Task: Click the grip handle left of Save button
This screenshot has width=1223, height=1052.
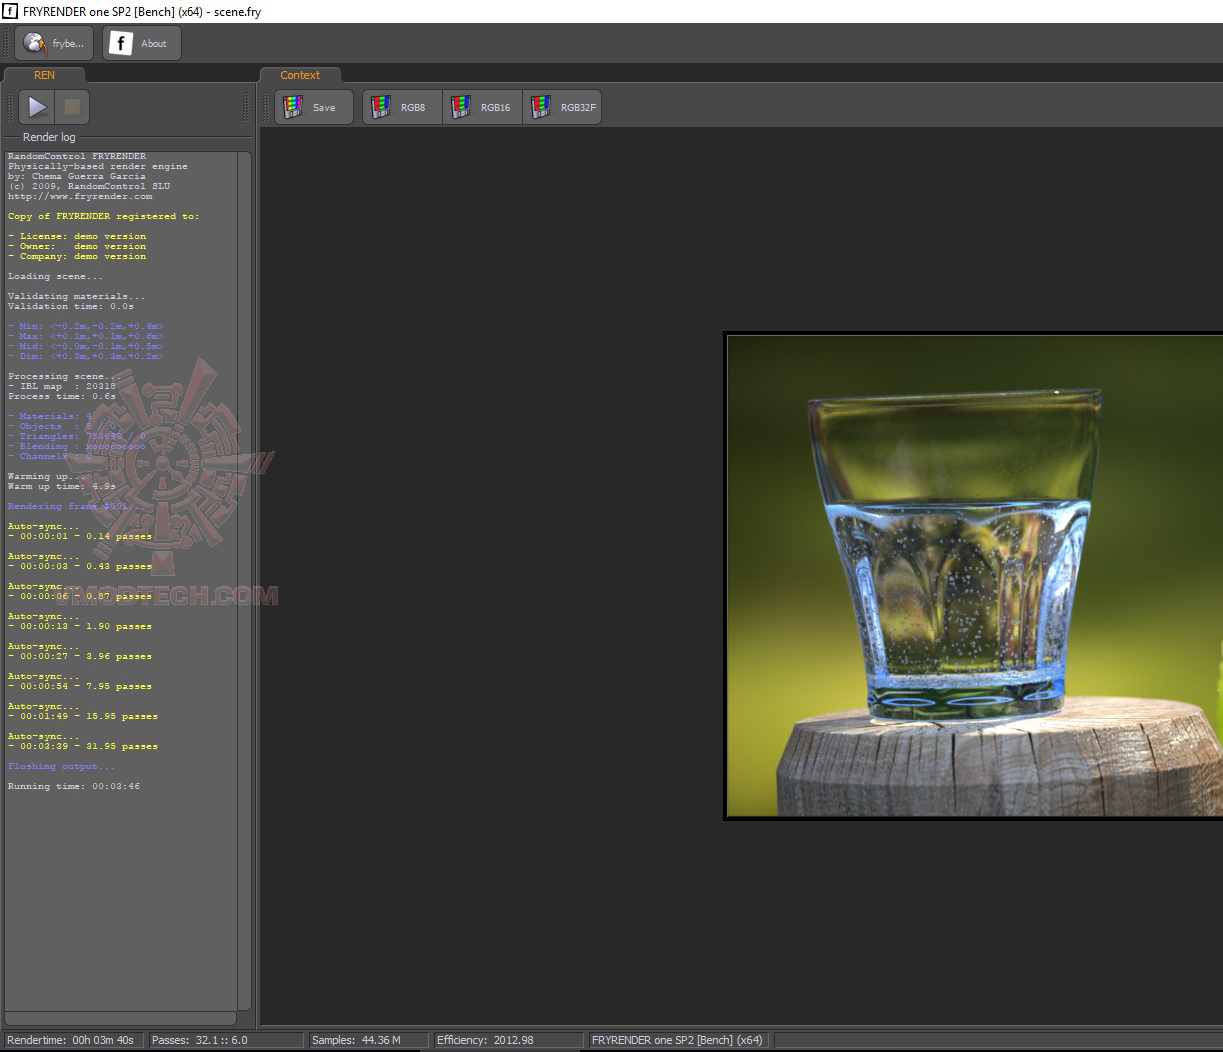Action: point(267,107)
